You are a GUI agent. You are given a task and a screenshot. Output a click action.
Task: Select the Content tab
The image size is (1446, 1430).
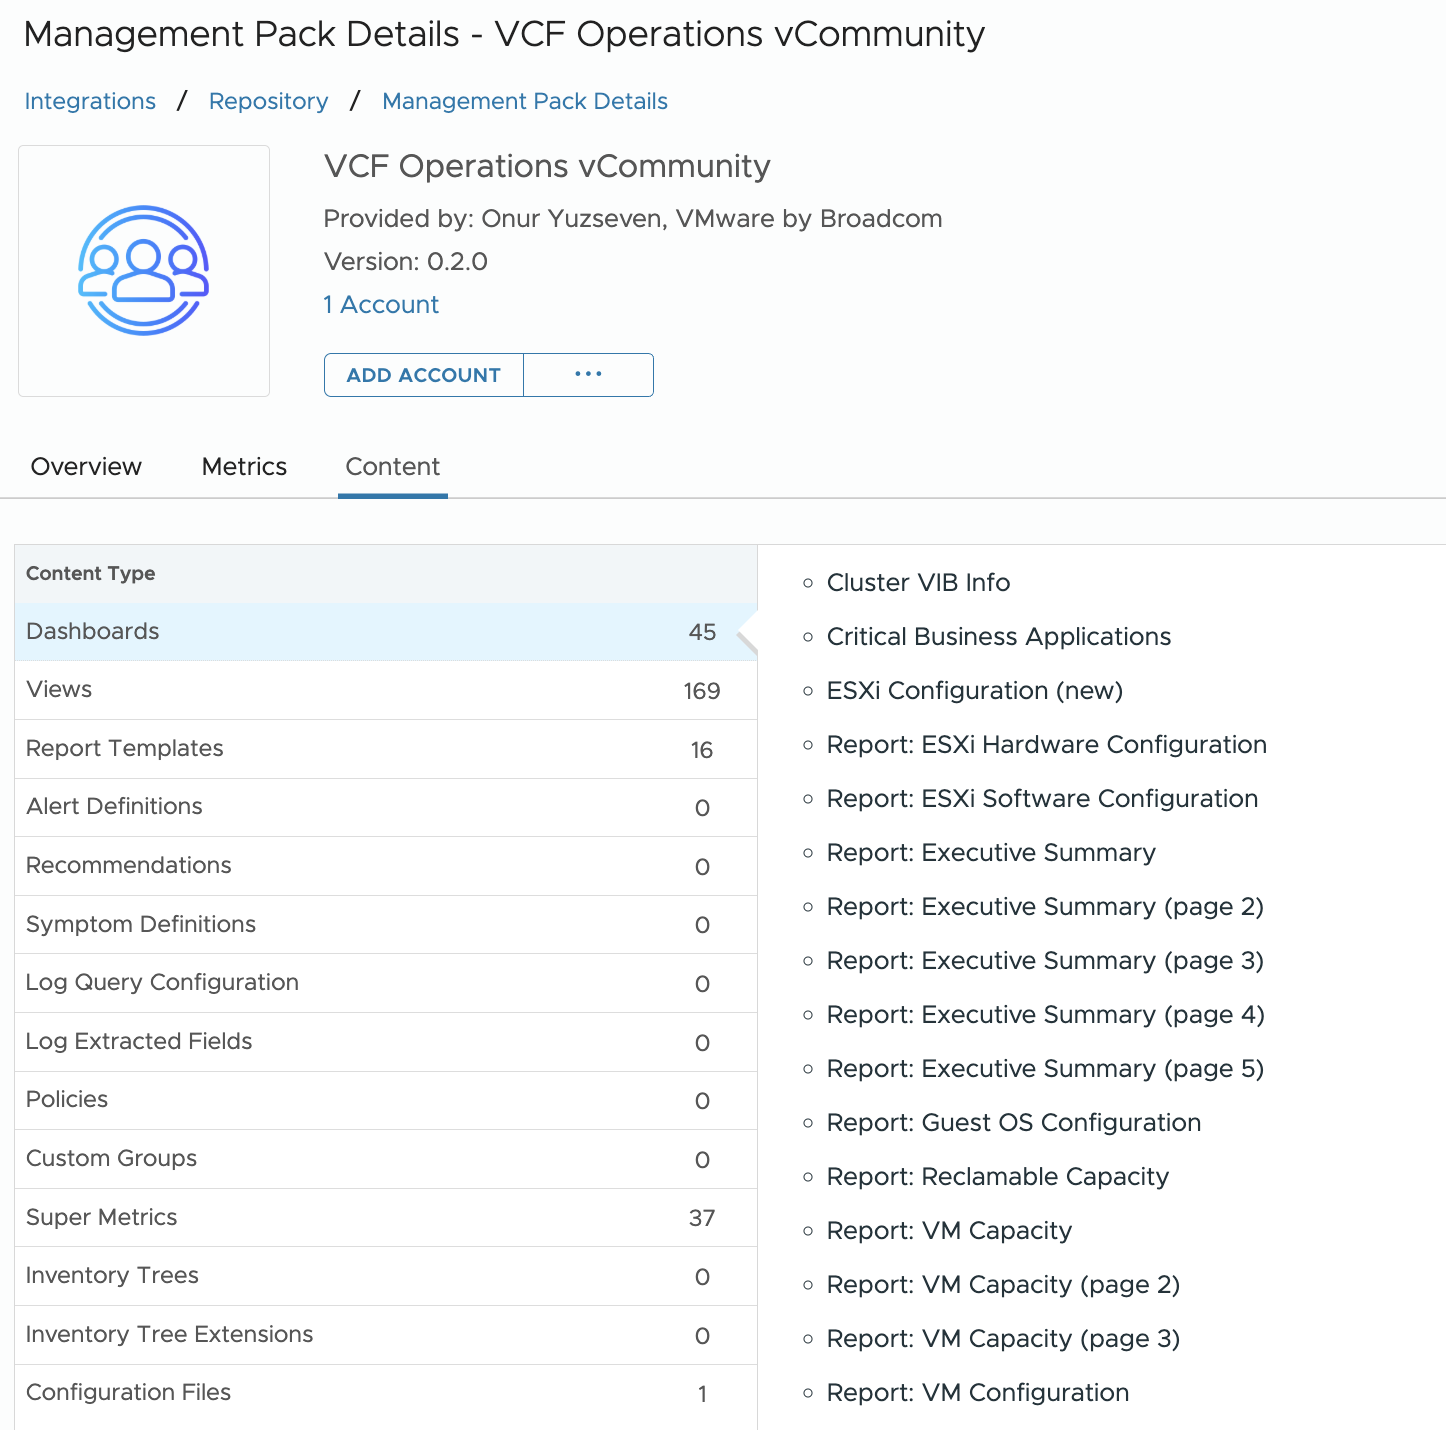click(393, 467)
